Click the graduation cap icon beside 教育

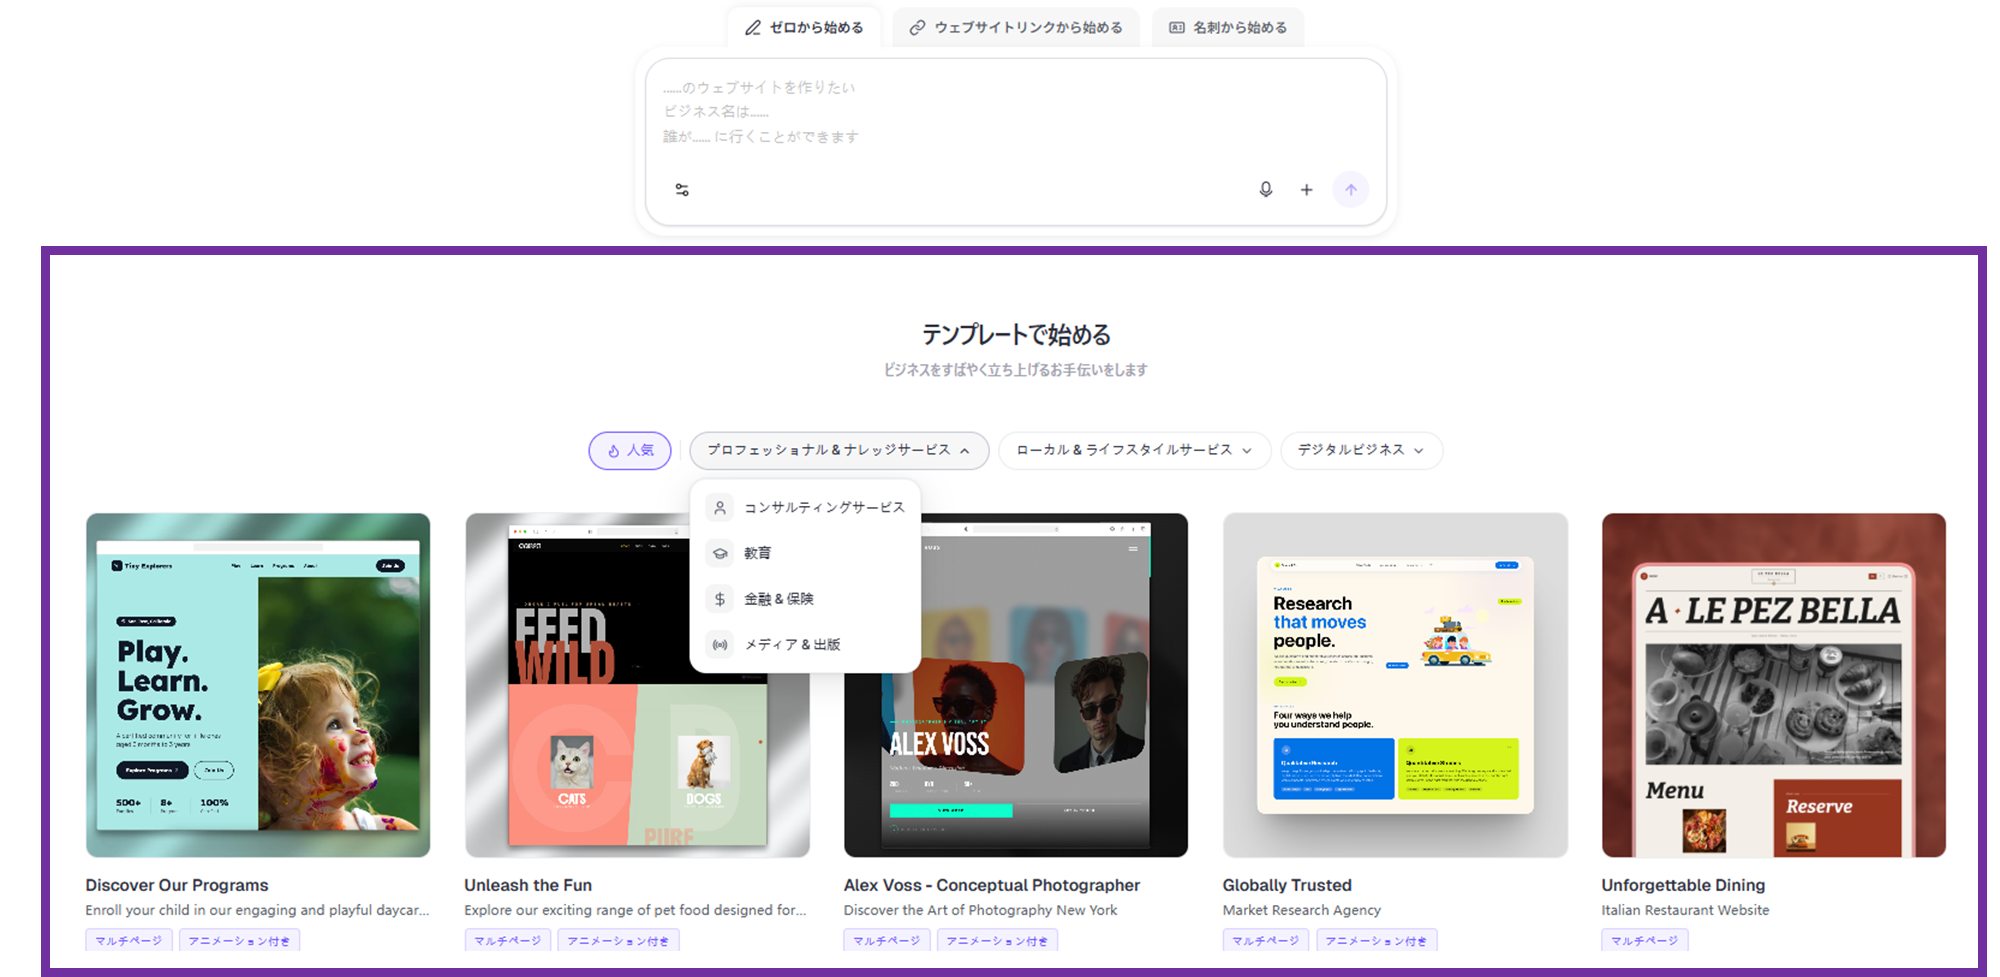pos(720,553)
